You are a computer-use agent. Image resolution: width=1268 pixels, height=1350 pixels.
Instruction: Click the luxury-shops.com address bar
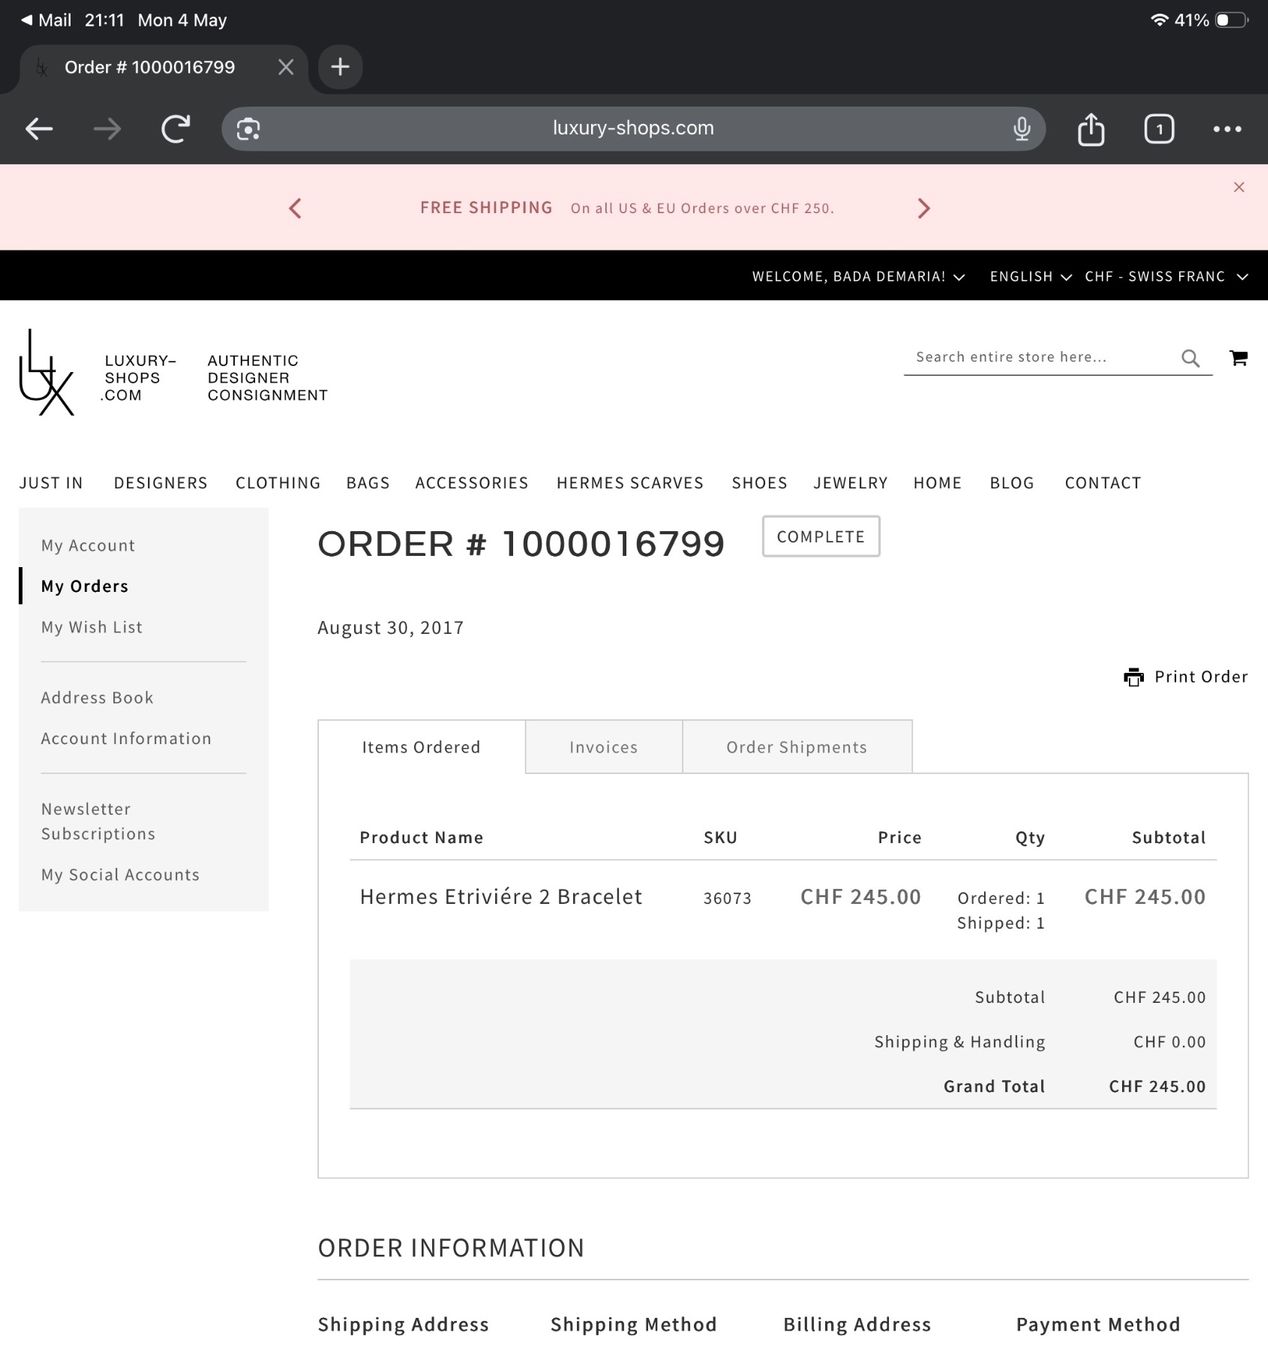pos(633,129)
